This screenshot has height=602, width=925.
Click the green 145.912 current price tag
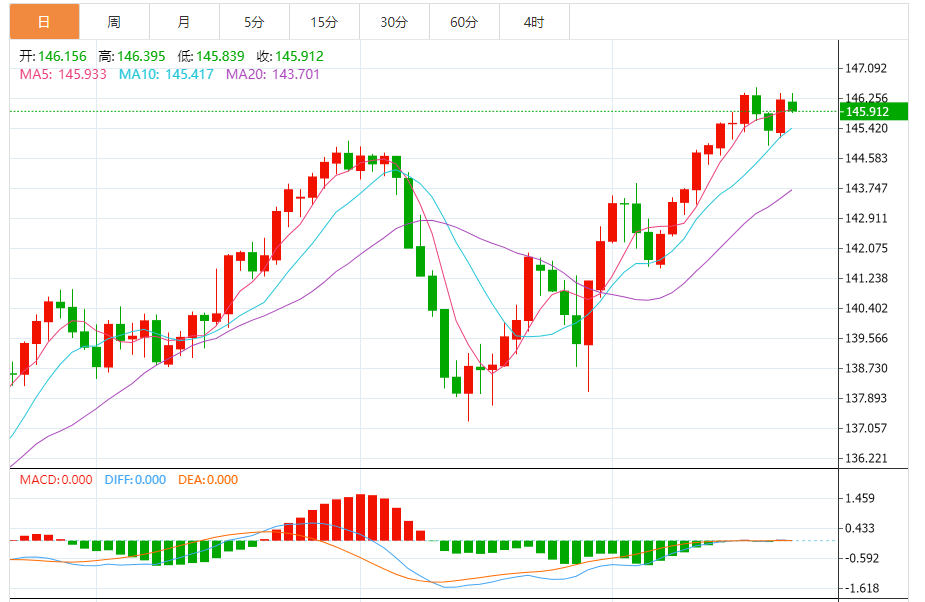(x=874, y=112)
